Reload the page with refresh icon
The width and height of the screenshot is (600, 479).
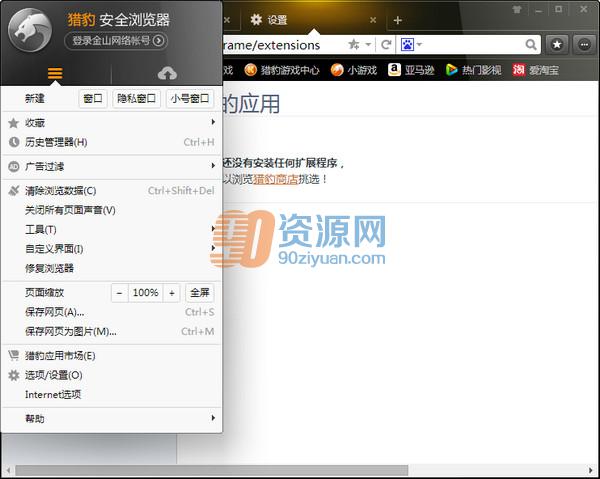tap(386, 45)
